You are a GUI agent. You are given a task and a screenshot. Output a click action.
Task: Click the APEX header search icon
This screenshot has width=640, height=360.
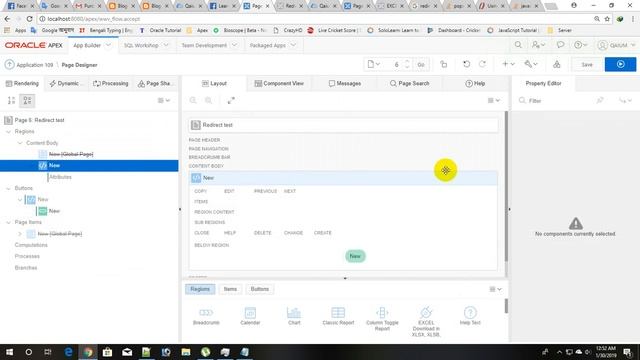click(518, 45)
